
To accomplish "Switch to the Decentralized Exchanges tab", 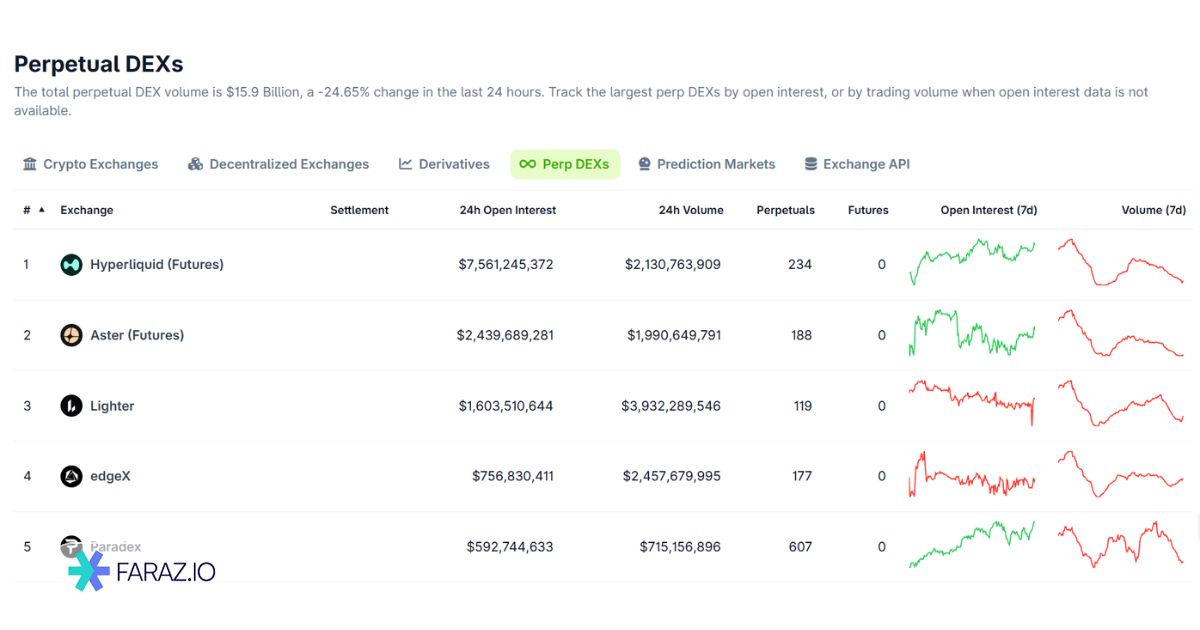I will tap(278, 164).
